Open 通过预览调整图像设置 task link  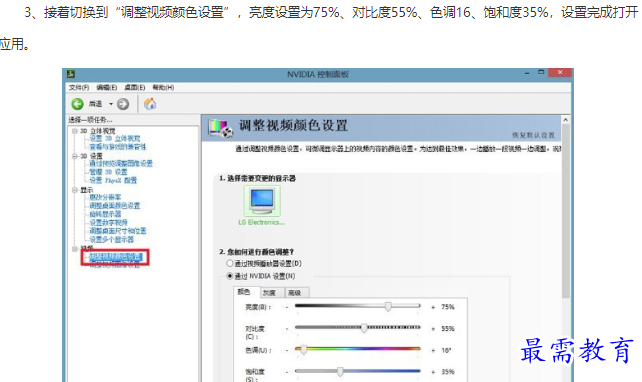121,163
